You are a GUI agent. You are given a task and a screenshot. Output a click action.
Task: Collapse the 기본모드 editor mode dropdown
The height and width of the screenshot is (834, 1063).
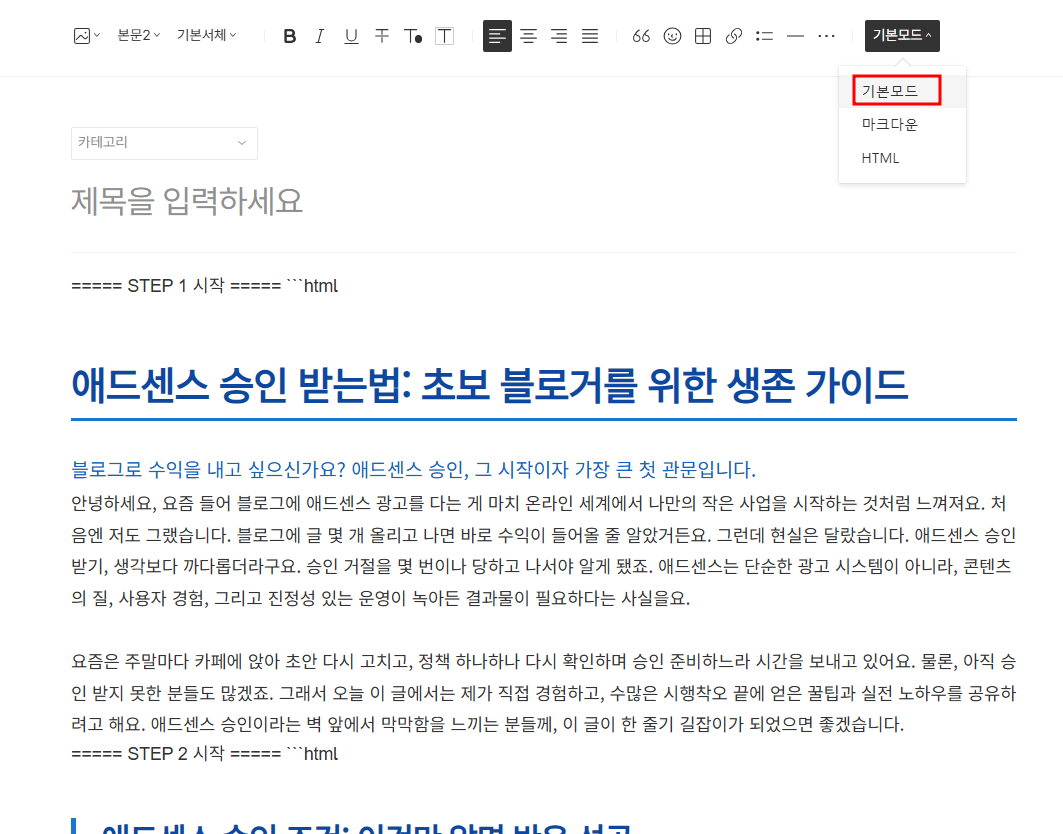[x=902, y=36]
